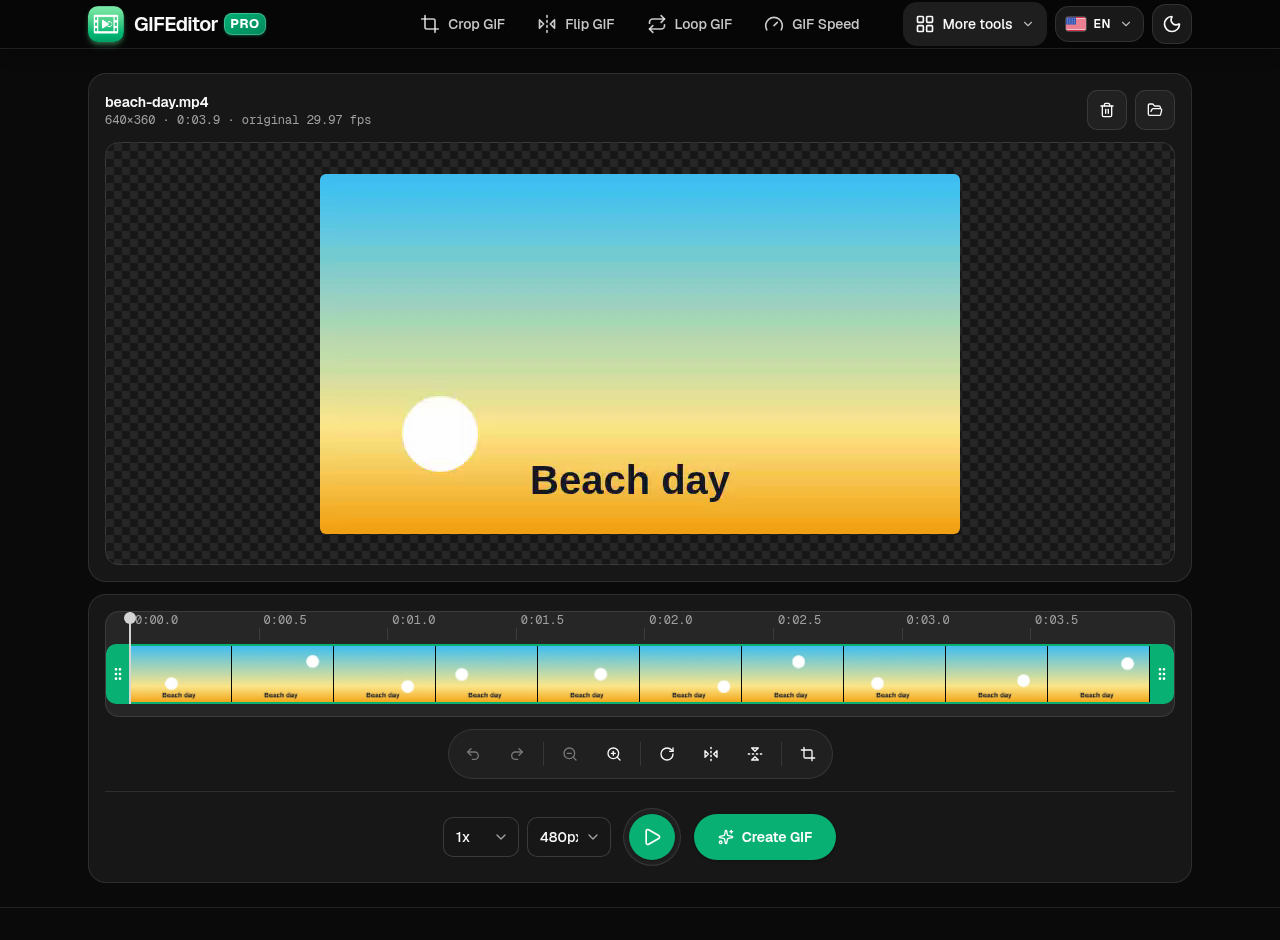The height and width of the screenshot is (940, 1280).
Task: Click the redo arrow icon
Action: pyautogui.click(x=517, y=754)
